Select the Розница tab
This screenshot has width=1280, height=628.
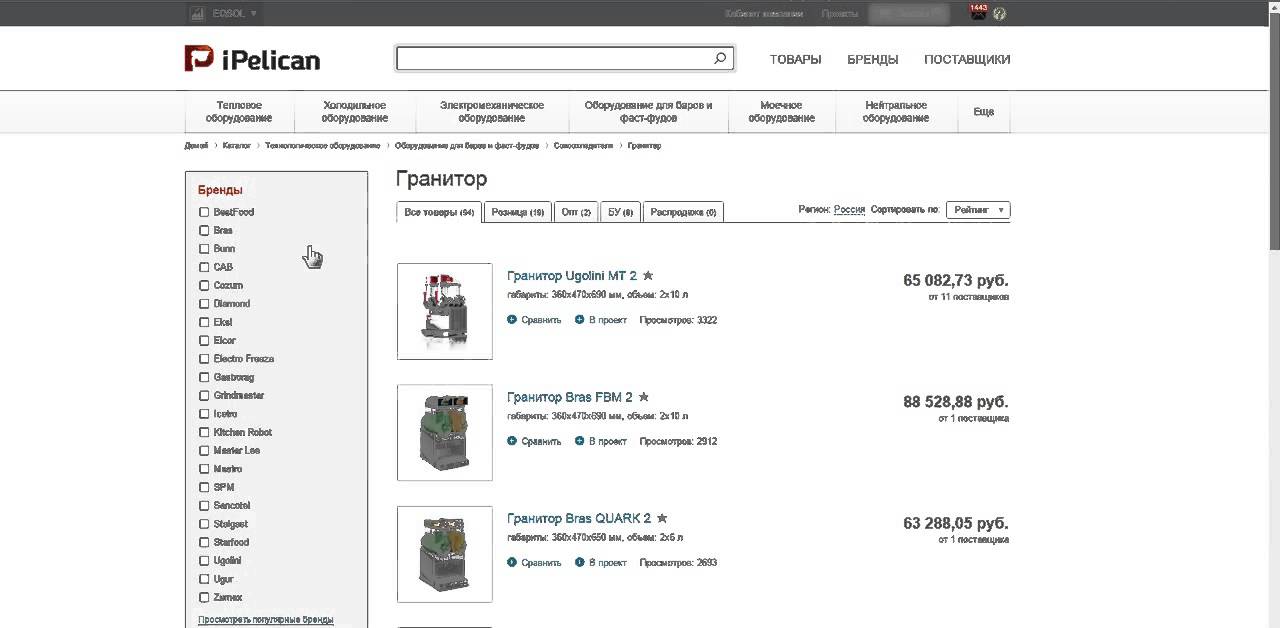coord(517,212)
